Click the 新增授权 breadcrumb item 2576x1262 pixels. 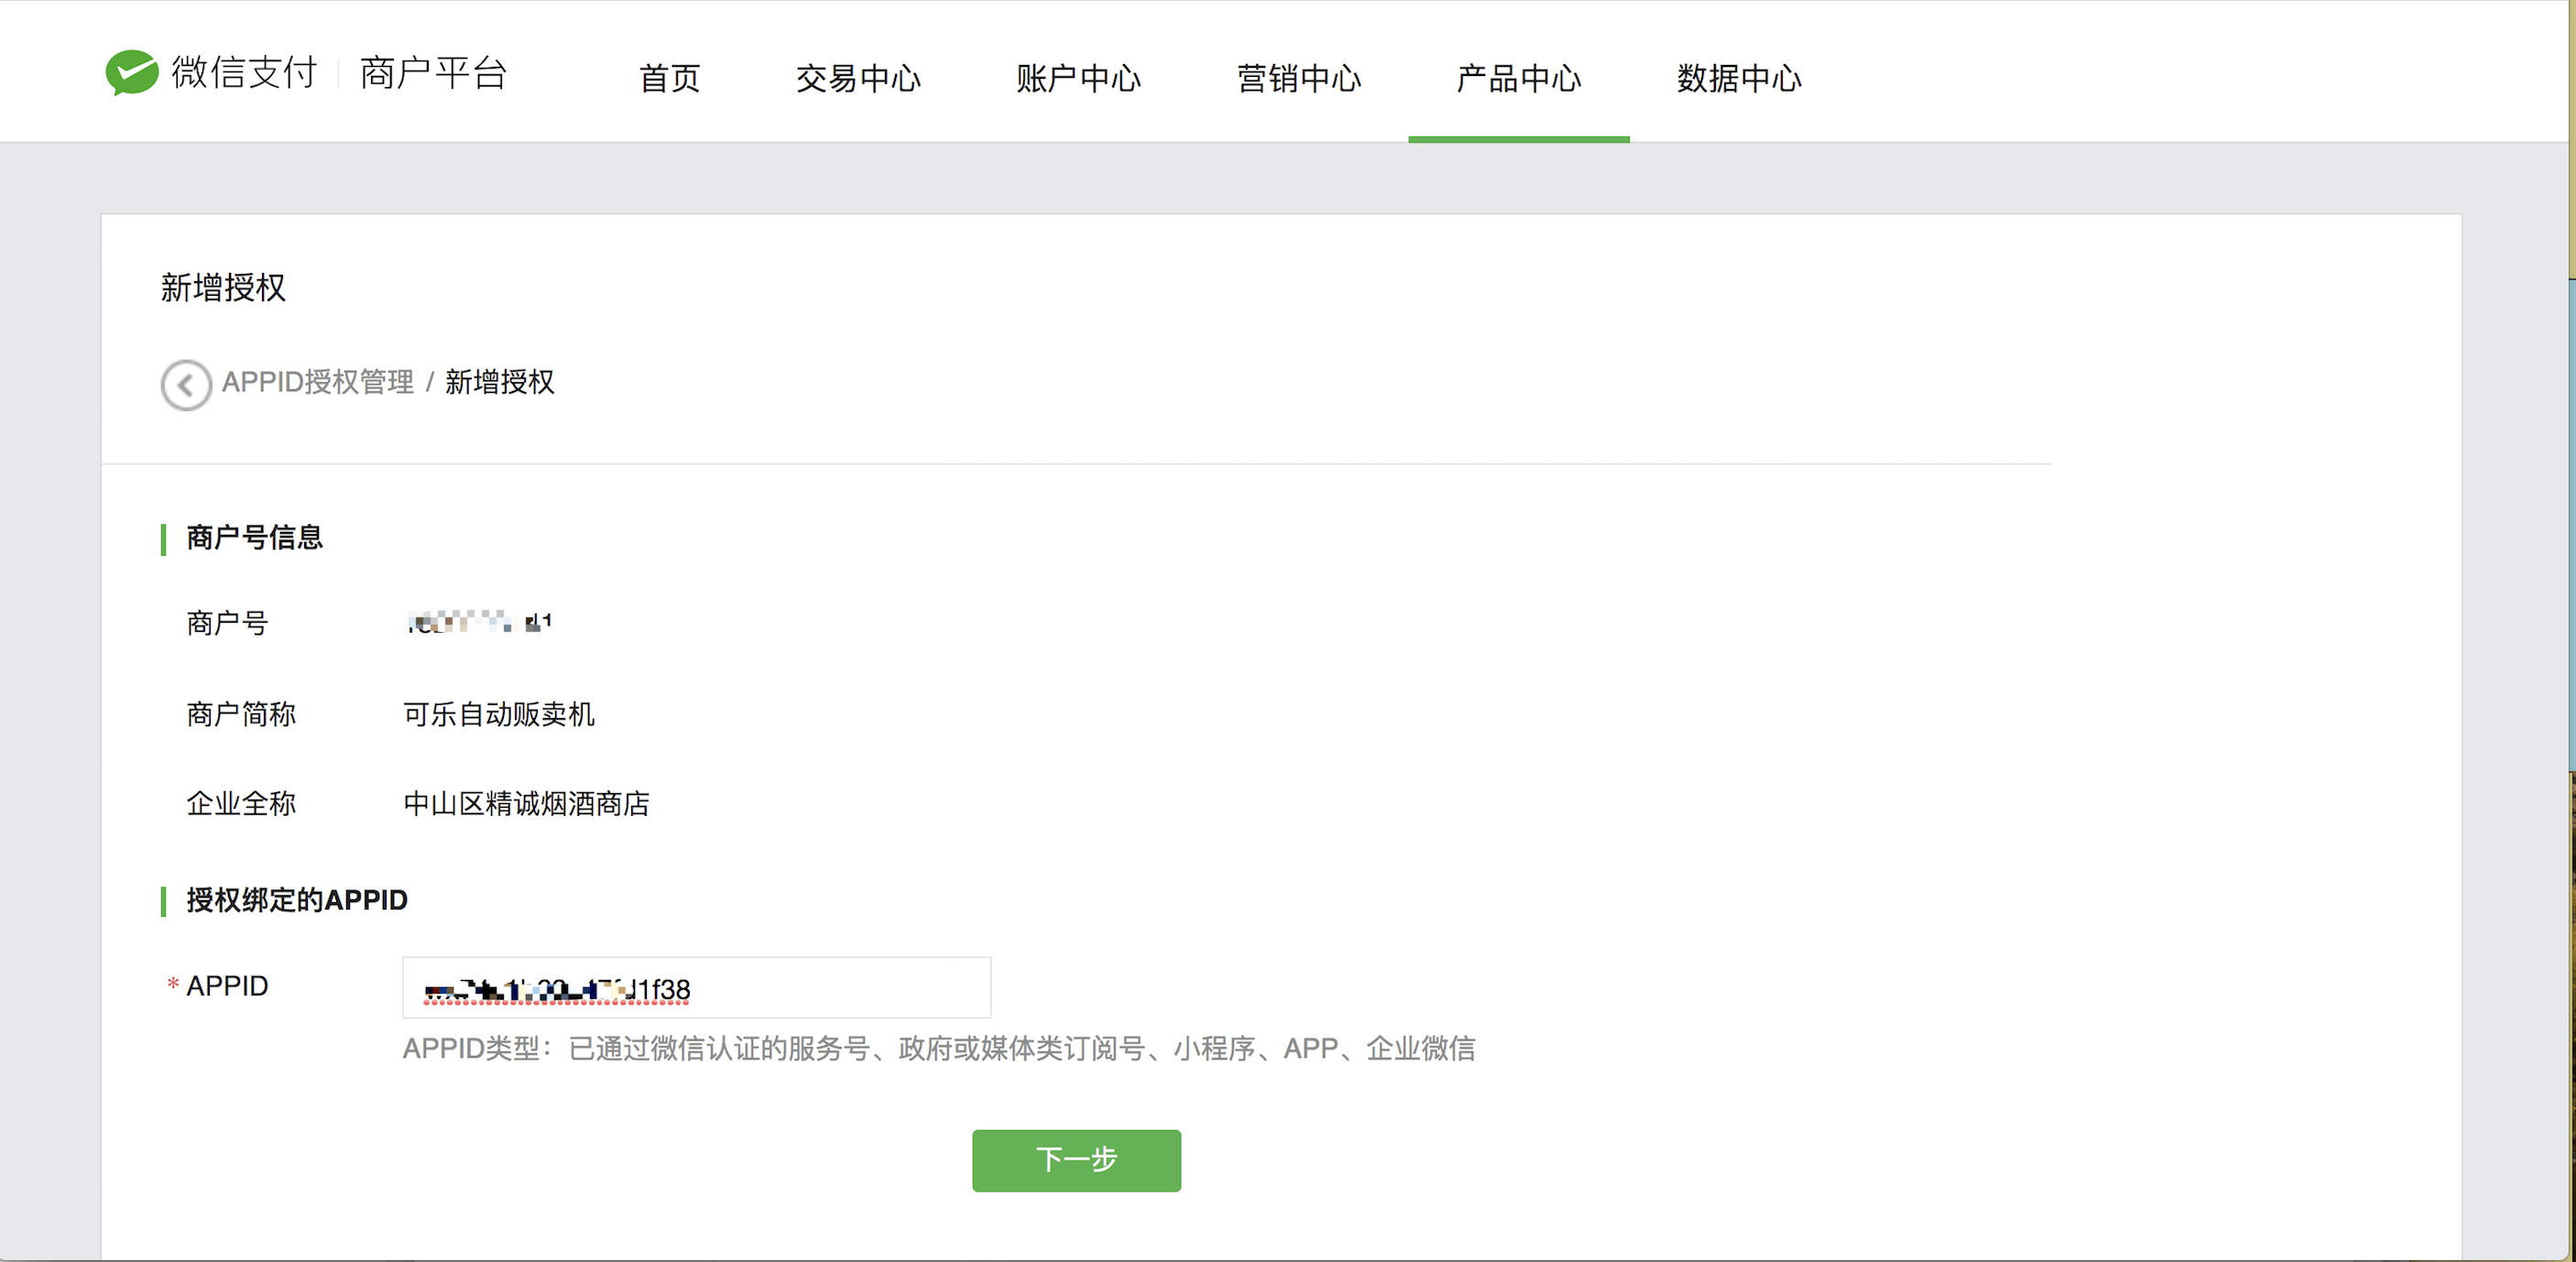(x=499, y=382)
